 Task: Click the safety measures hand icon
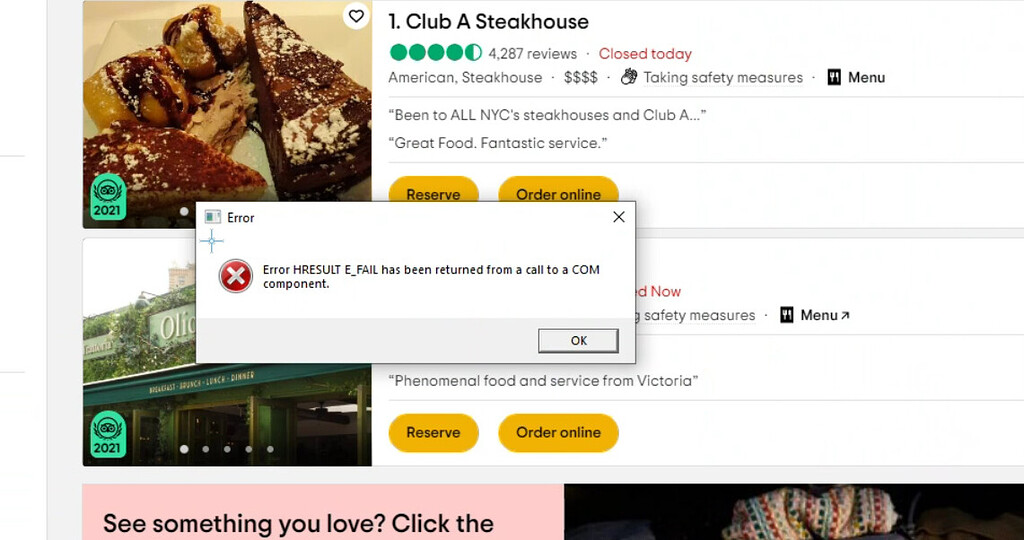[x=628, y=77]
